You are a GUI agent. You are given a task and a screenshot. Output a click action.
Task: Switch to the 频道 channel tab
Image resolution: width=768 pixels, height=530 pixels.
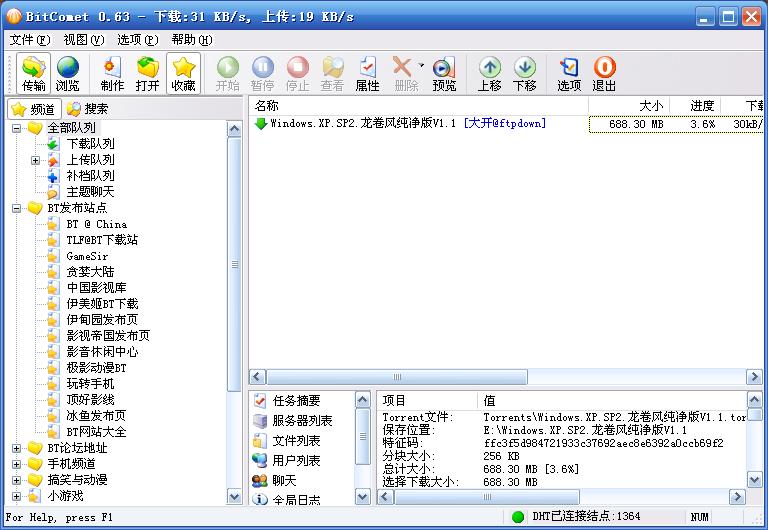pyautogui.click(x=34, y=109)
